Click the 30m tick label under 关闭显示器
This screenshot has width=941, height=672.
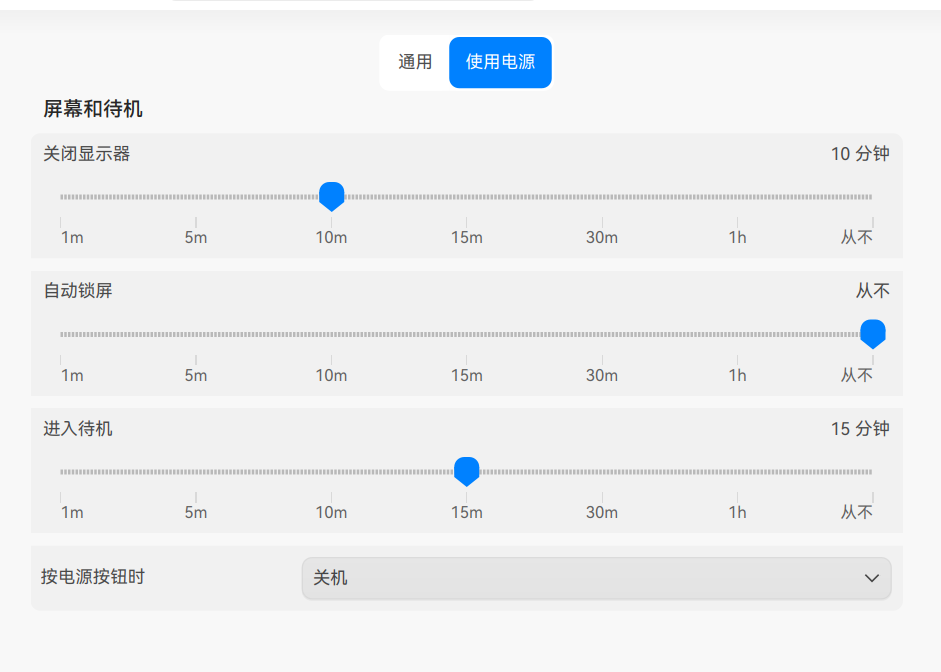click(602, 238)
